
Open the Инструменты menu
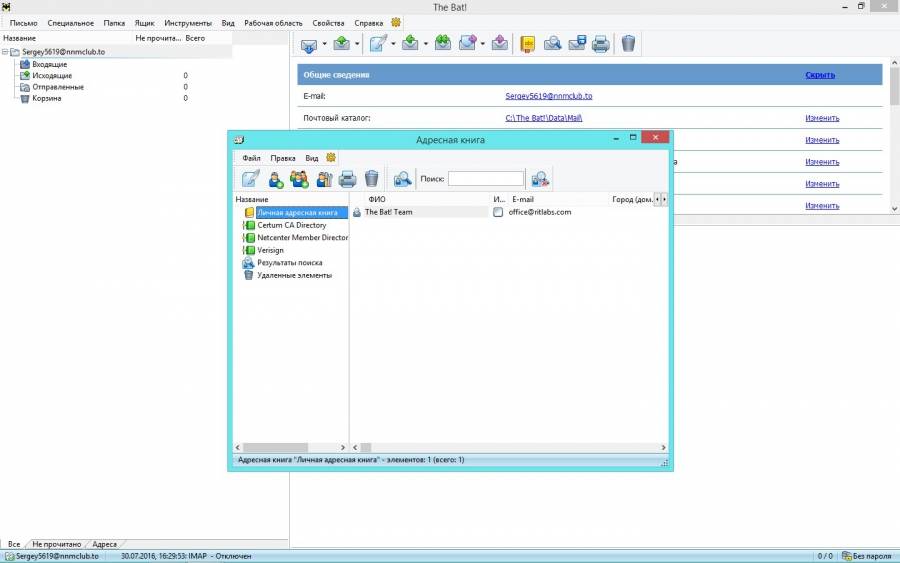(x=190, y=22)
